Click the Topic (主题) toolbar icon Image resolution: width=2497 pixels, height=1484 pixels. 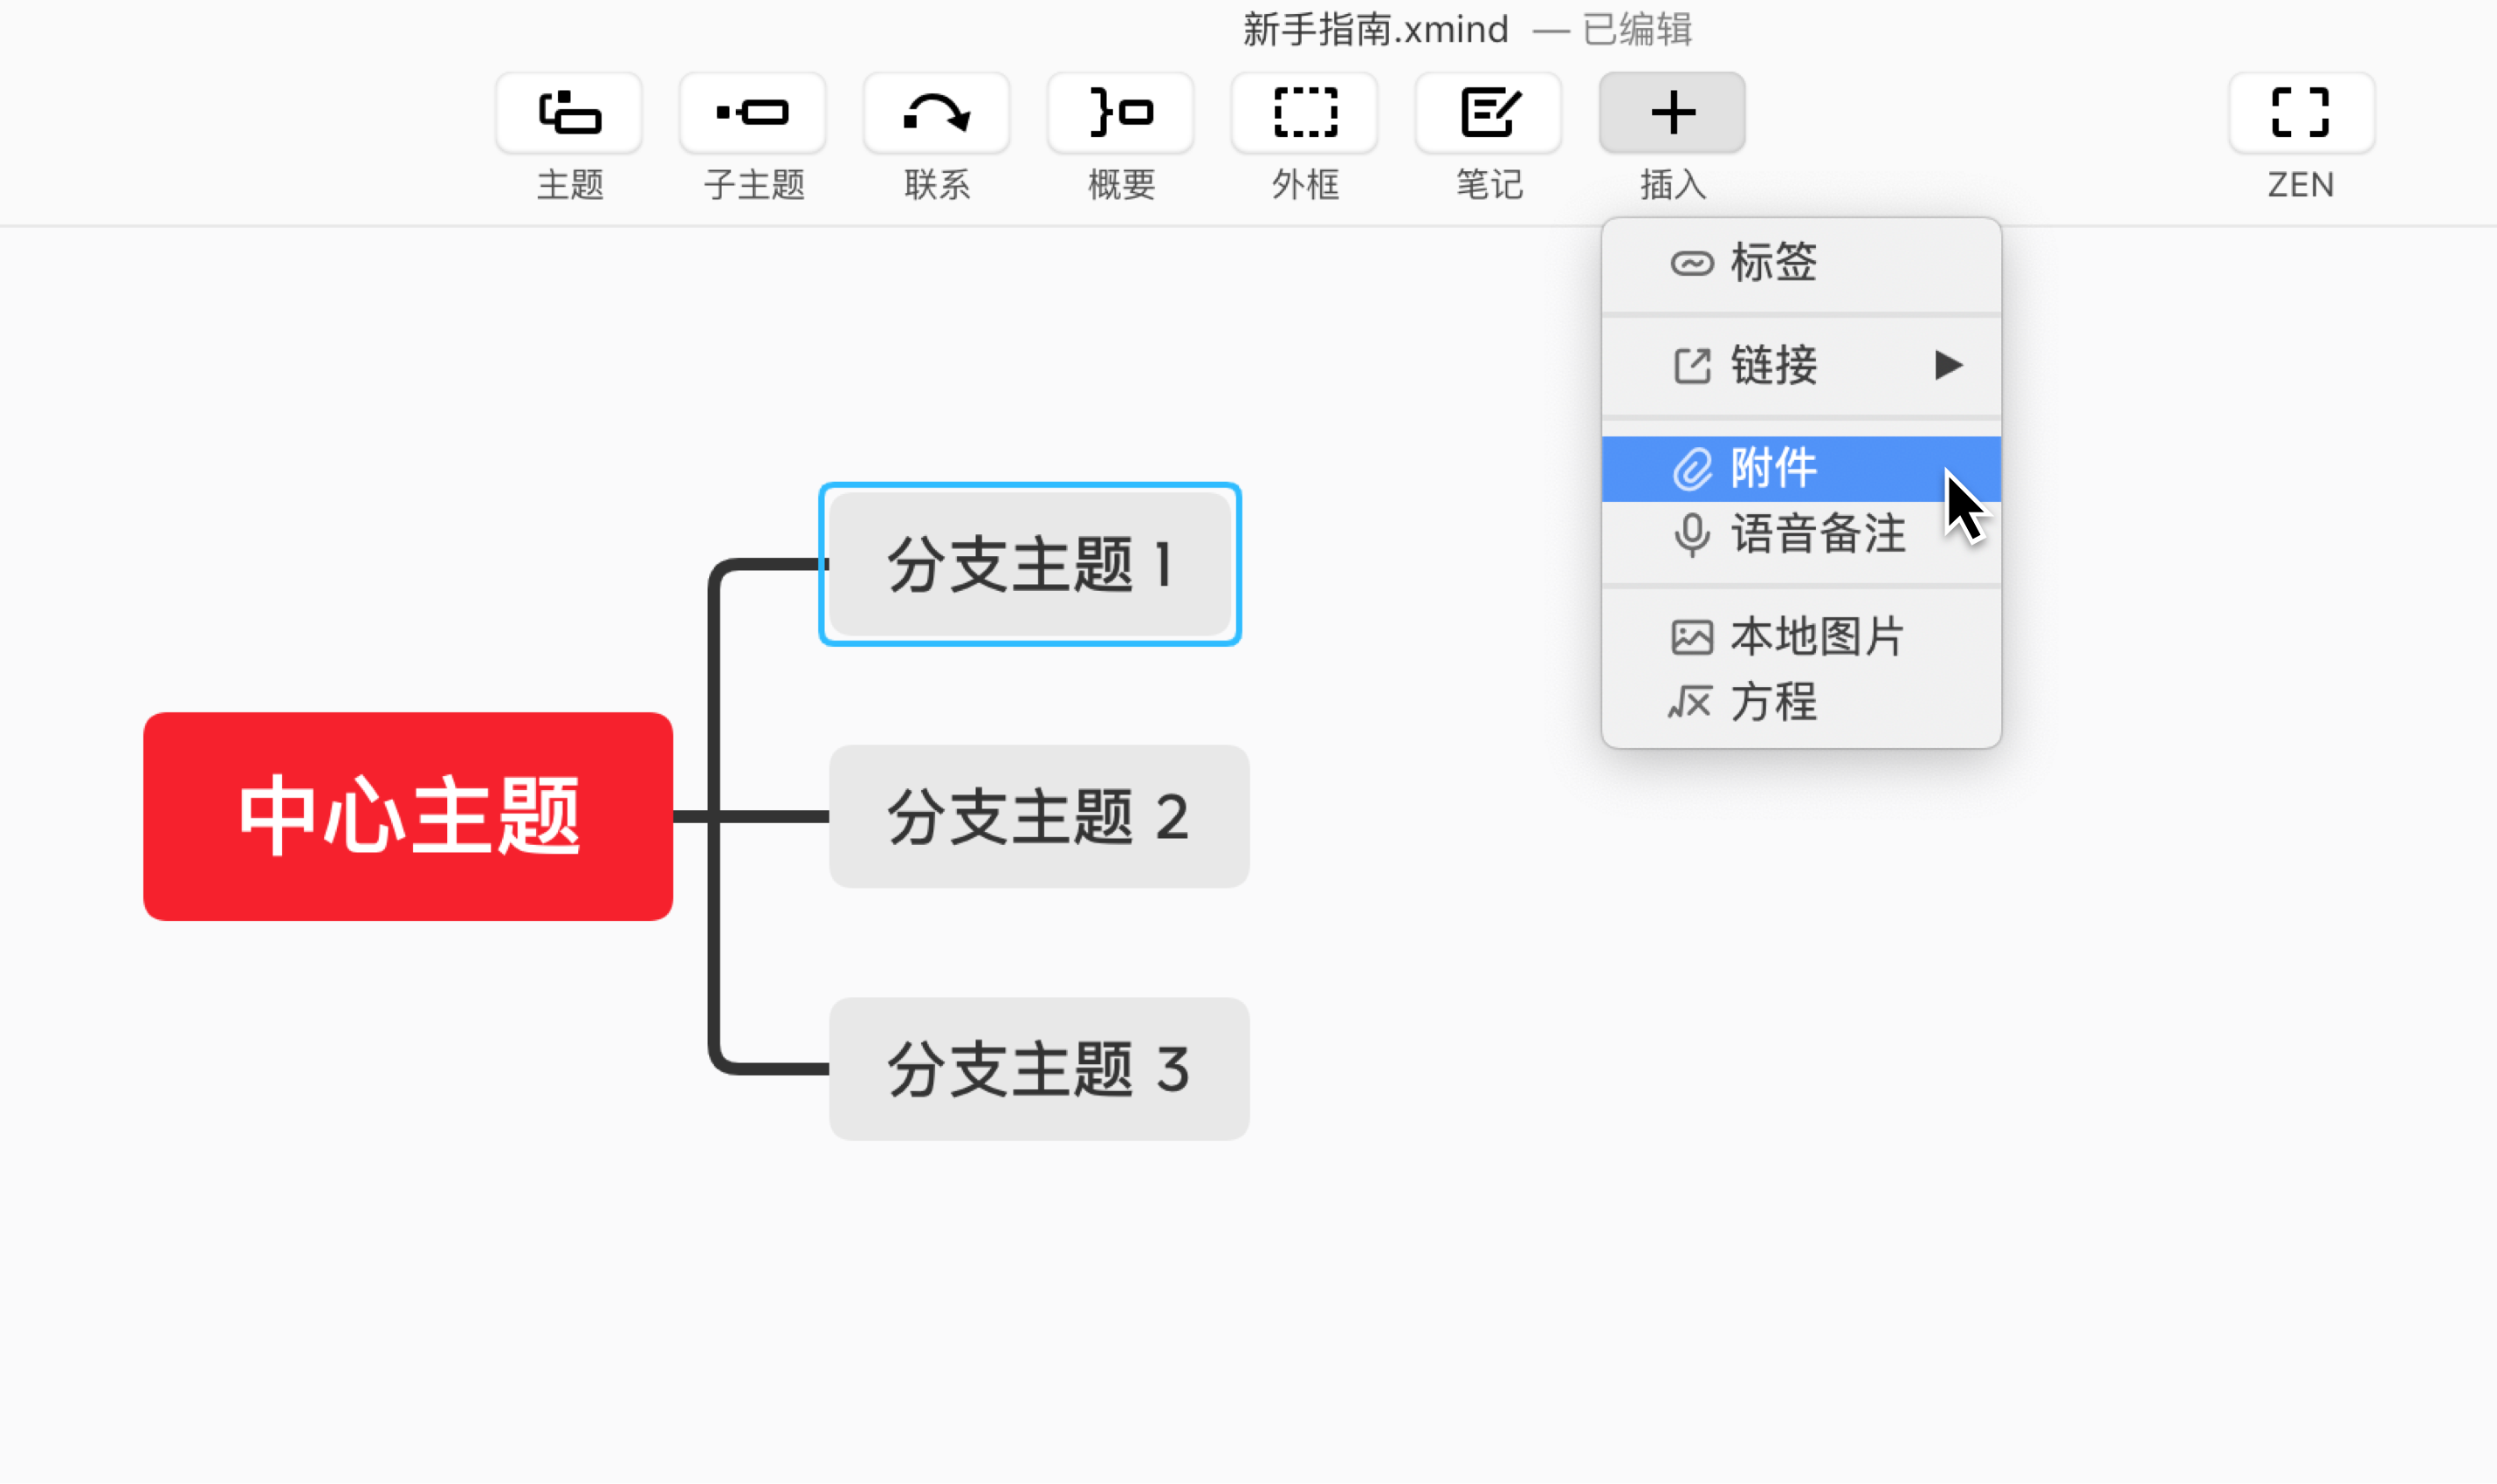pos(569,113)
